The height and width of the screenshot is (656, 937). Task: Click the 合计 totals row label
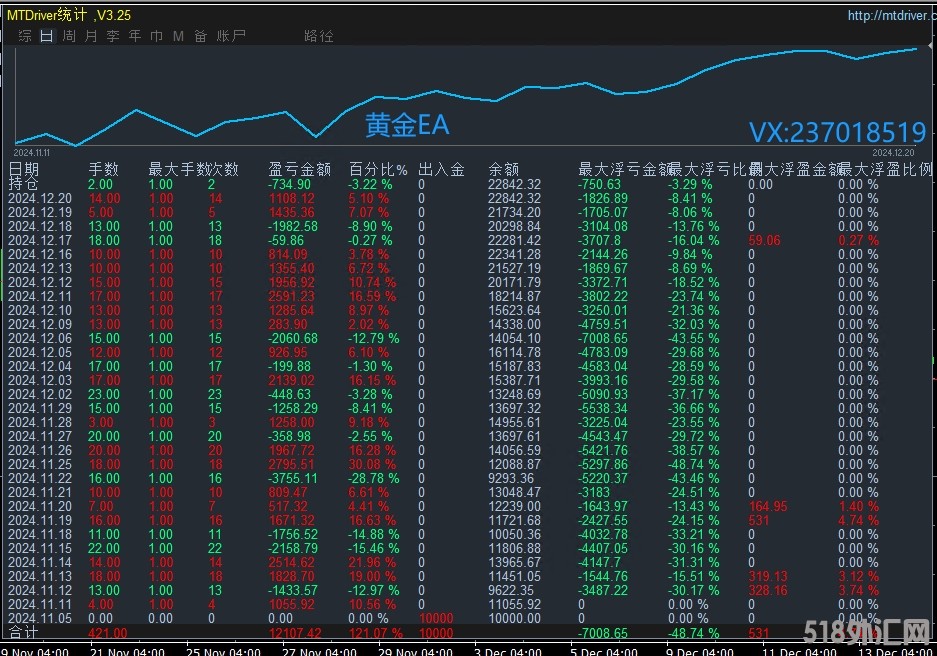(x=23, y=632)
